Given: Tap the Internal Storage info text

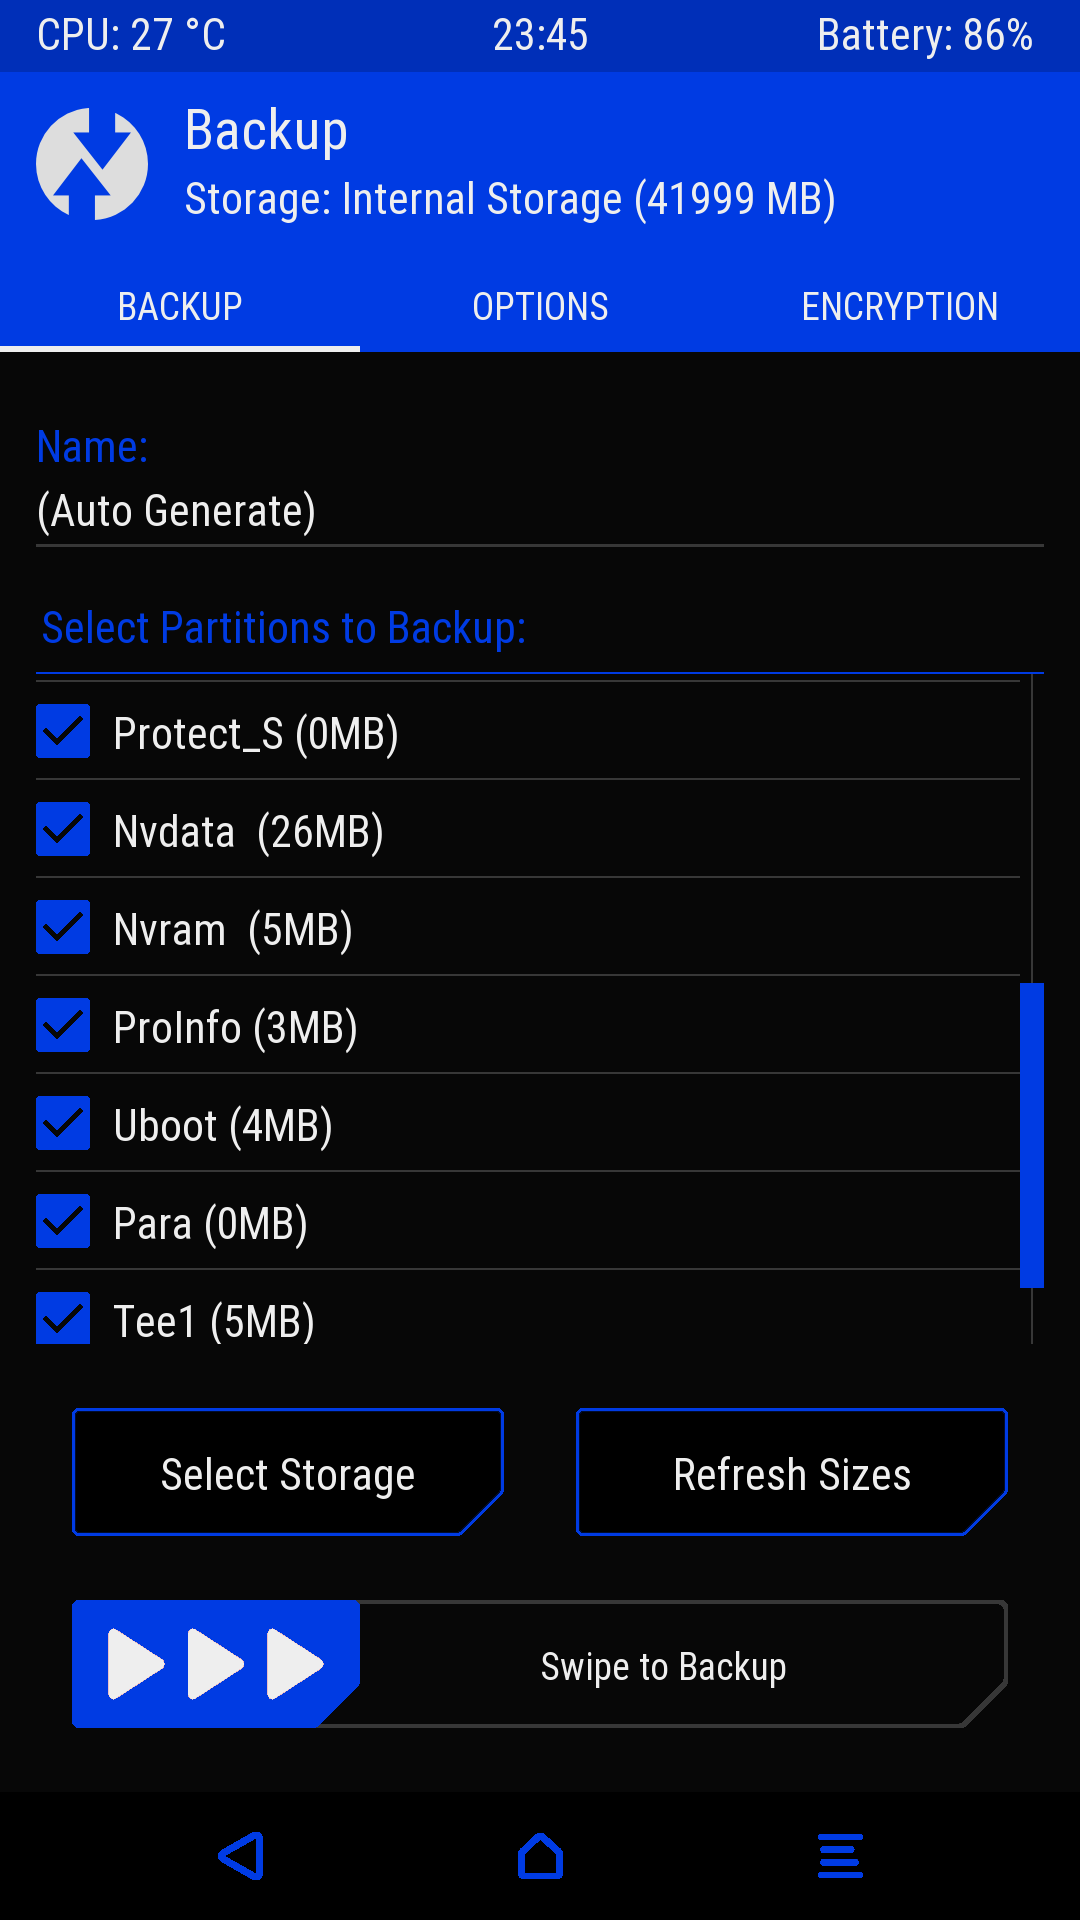Looking at the screenshot, I should click(x=510, y=199).
